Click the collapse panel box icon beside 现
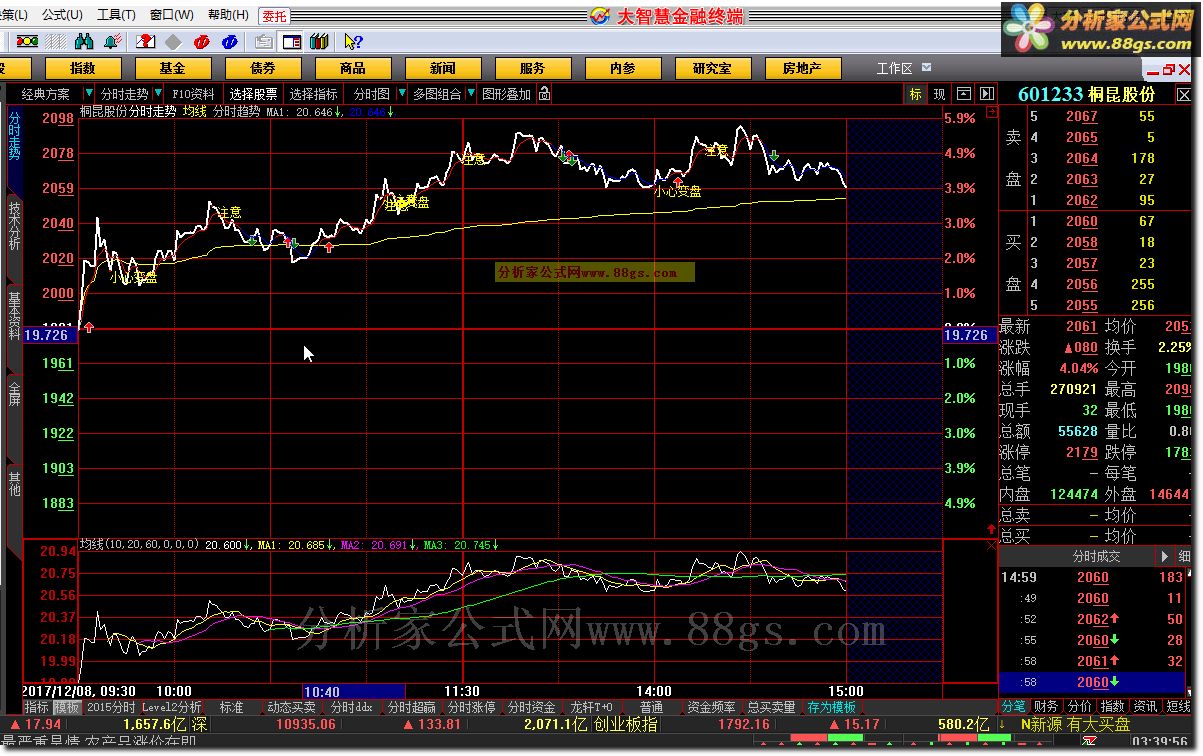This screenshot has height=756, width=1203. point(964,94)
